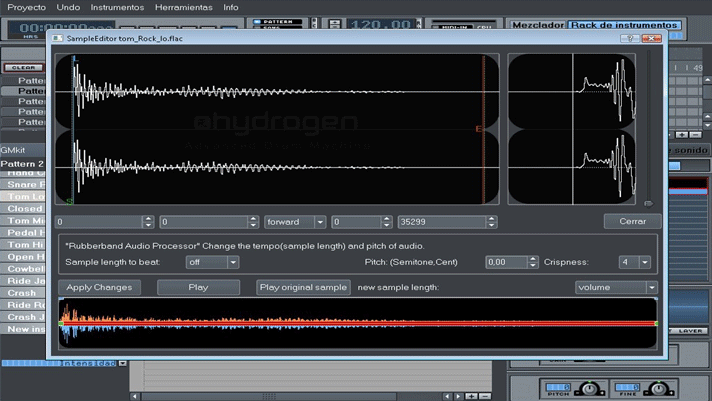Open the Info menu
712x401 pixels.
pyautogui.click(x=231, y=7)
